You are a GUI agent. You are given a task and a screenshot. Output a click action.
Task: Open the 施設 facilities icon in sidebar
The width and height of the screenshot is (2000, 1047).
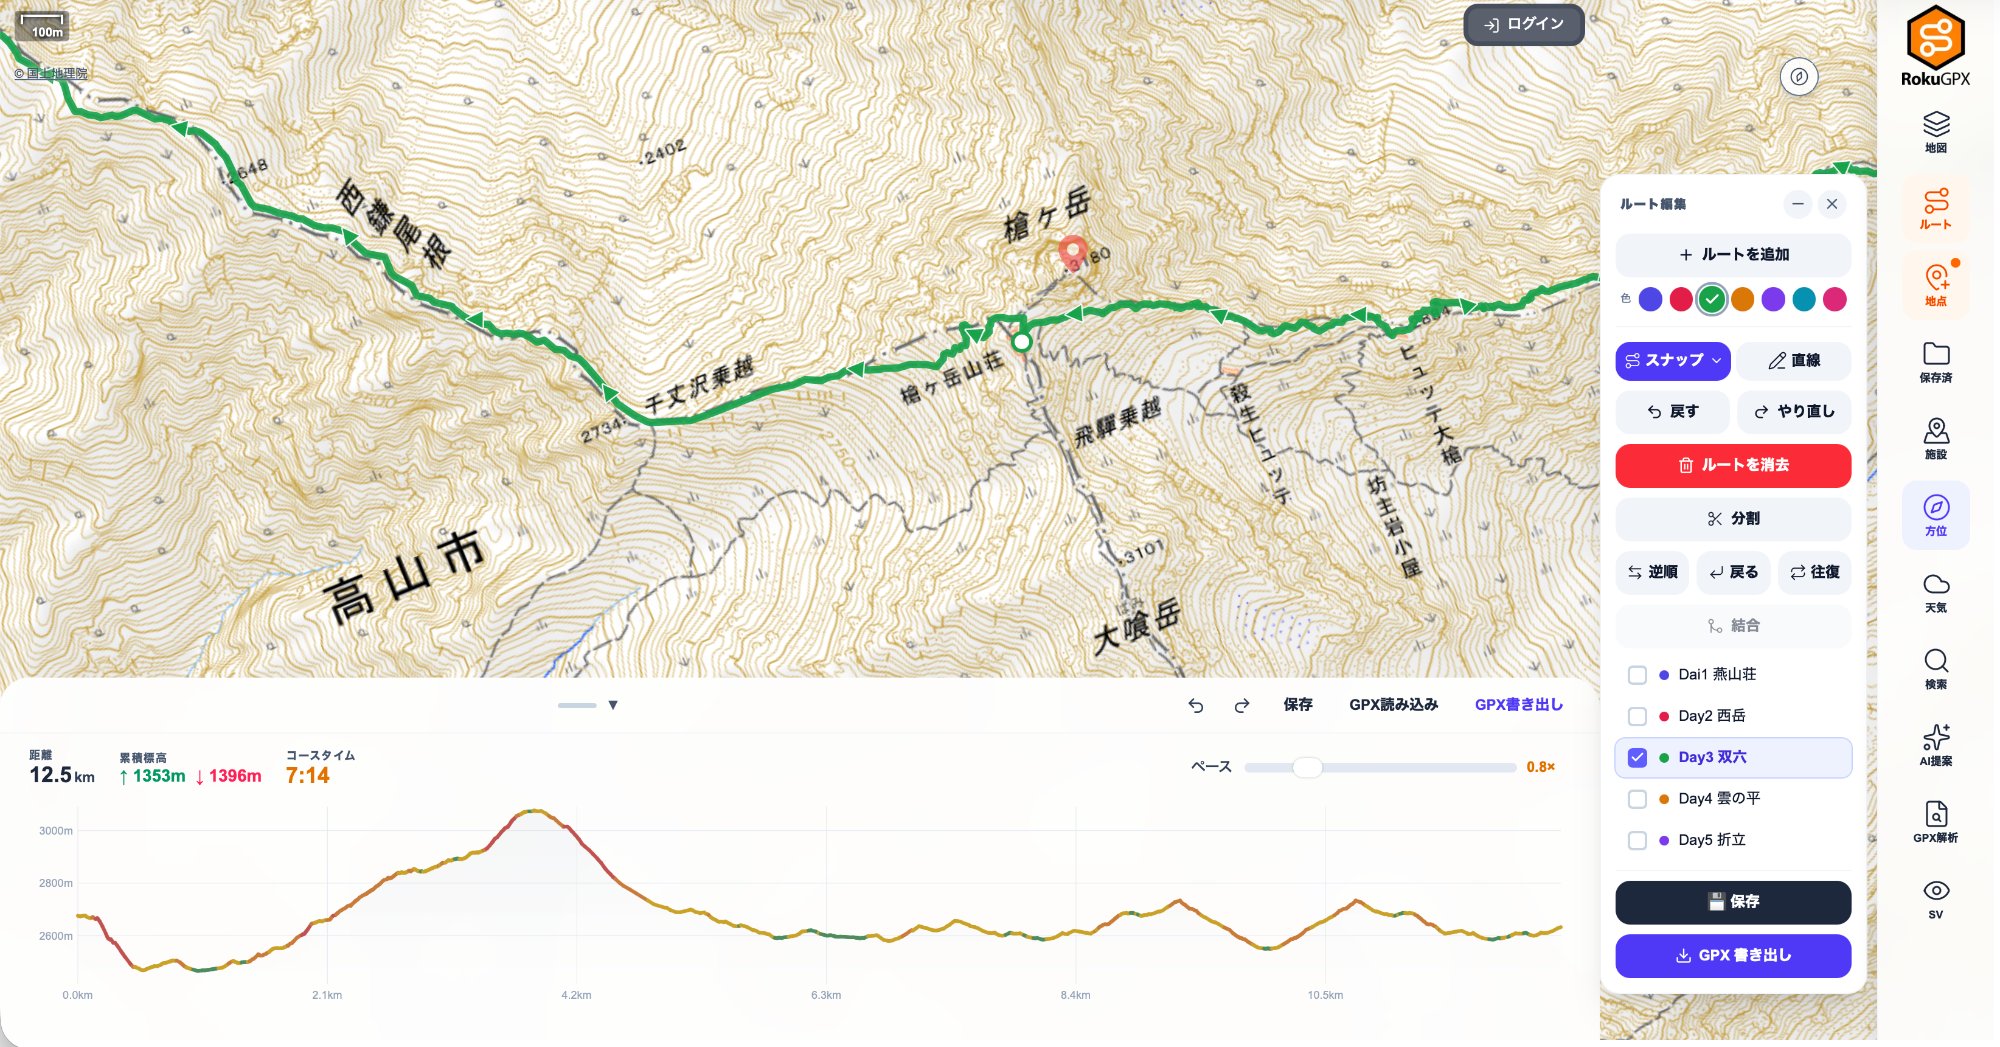1936,438
